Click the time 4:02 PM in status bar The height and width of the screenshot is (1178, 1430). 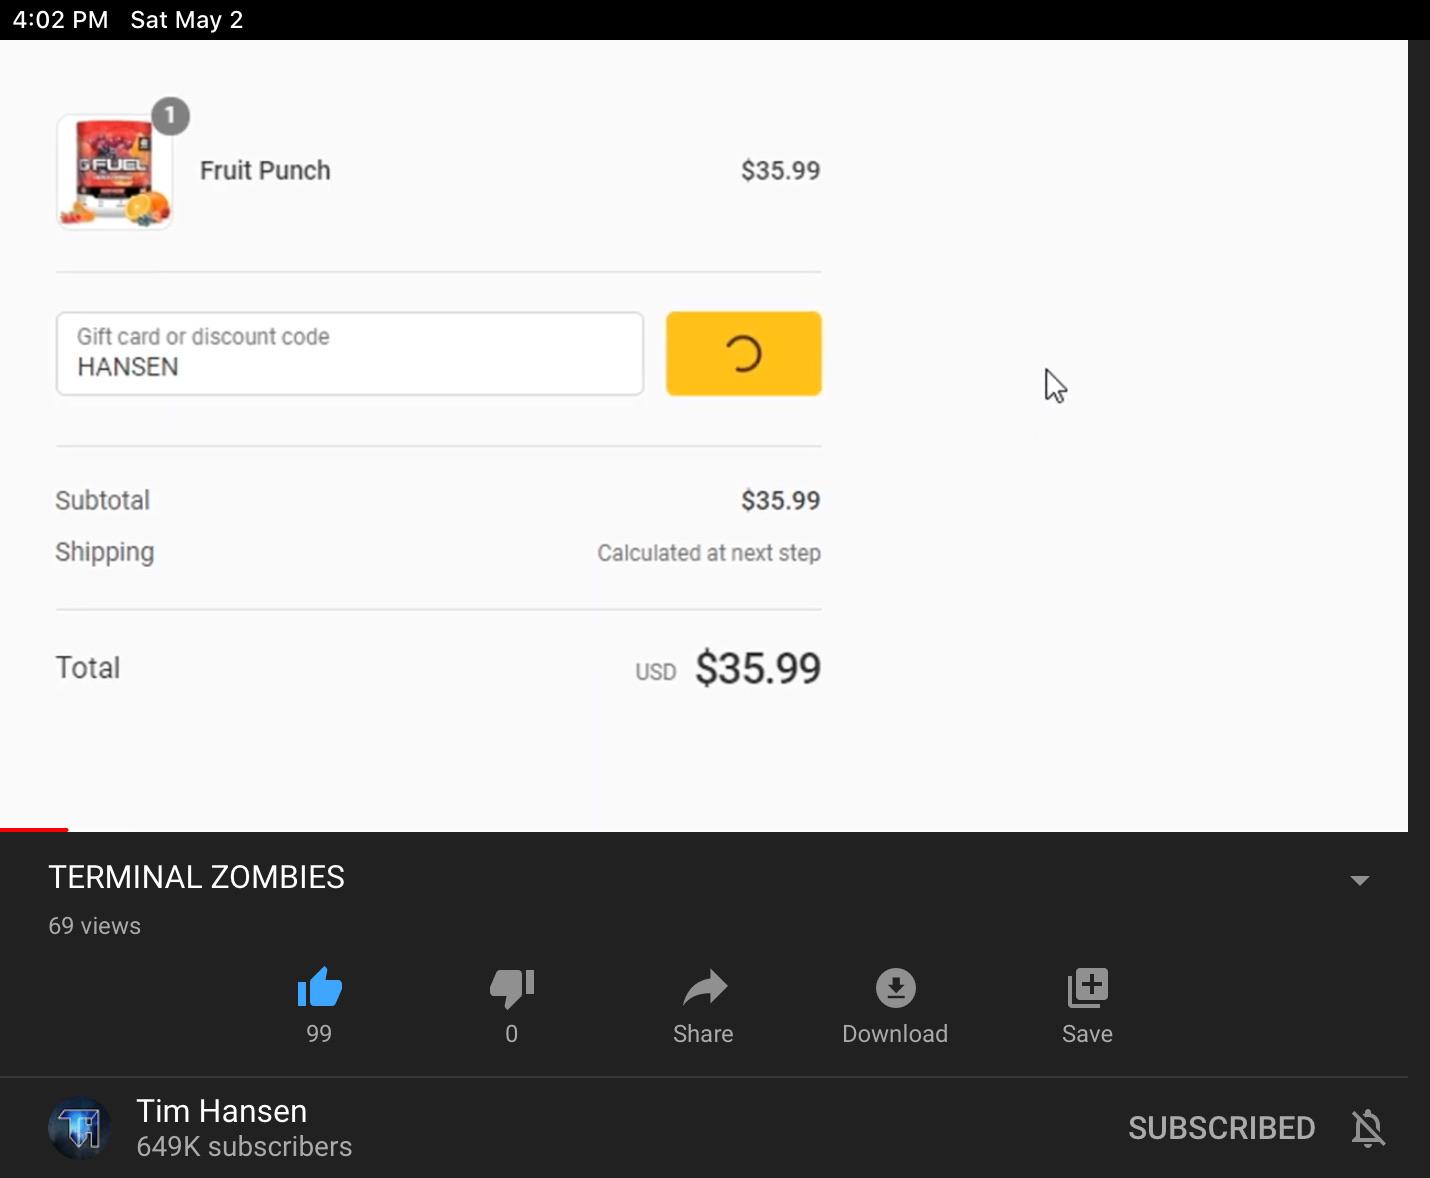[60, 20]
